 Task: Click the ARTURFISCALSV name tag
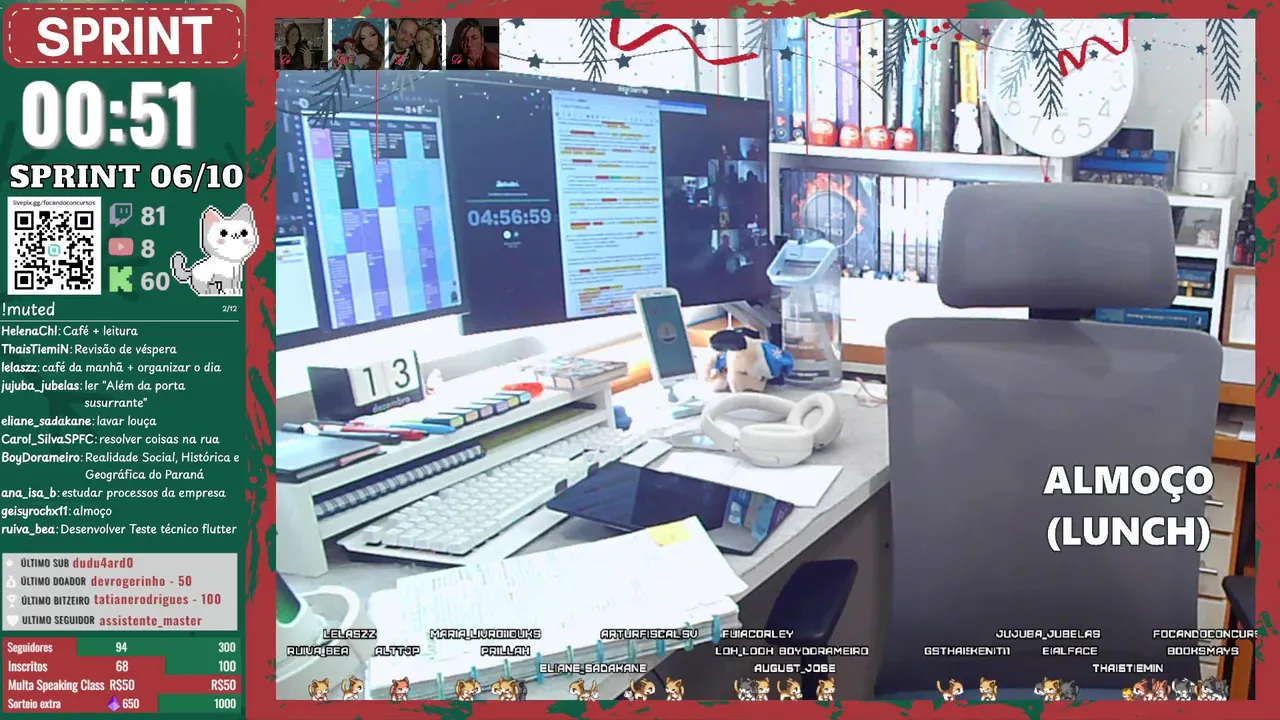tap(649, 634)
